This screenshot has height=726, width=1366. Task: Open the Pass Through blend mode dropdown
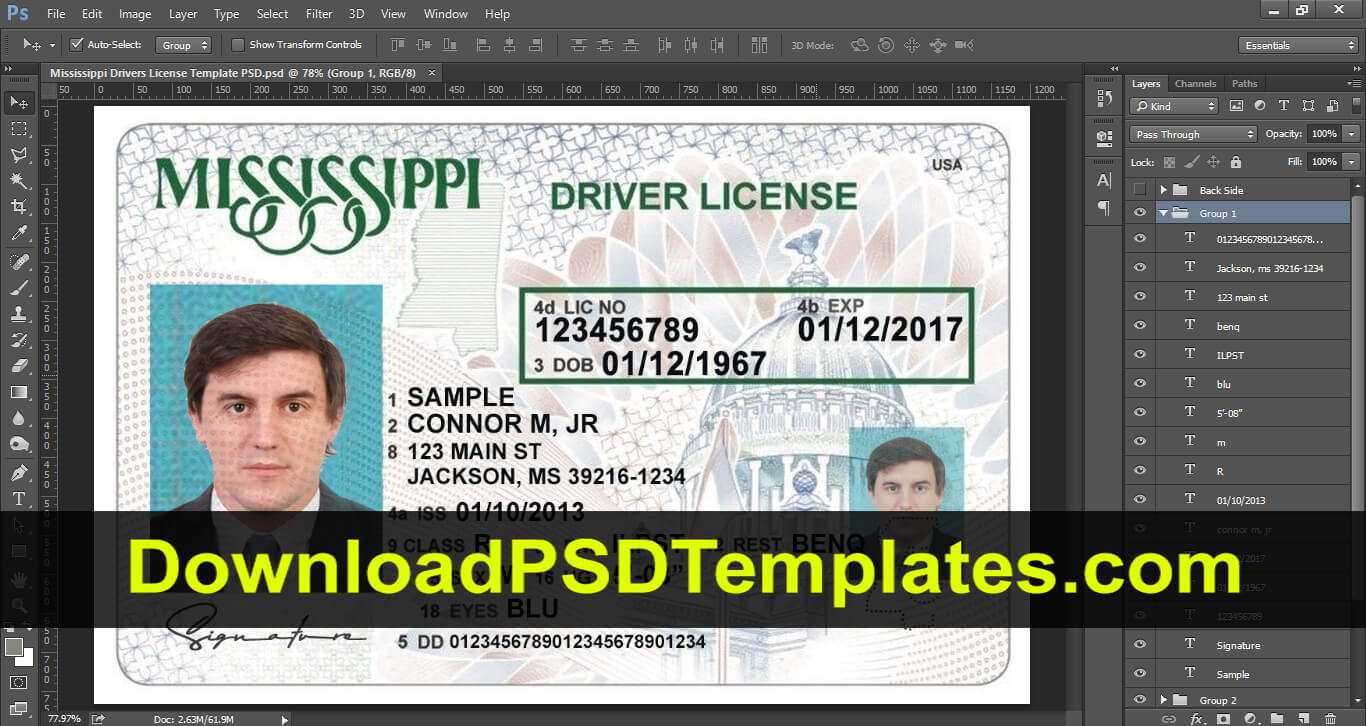tap(1194, 134)
